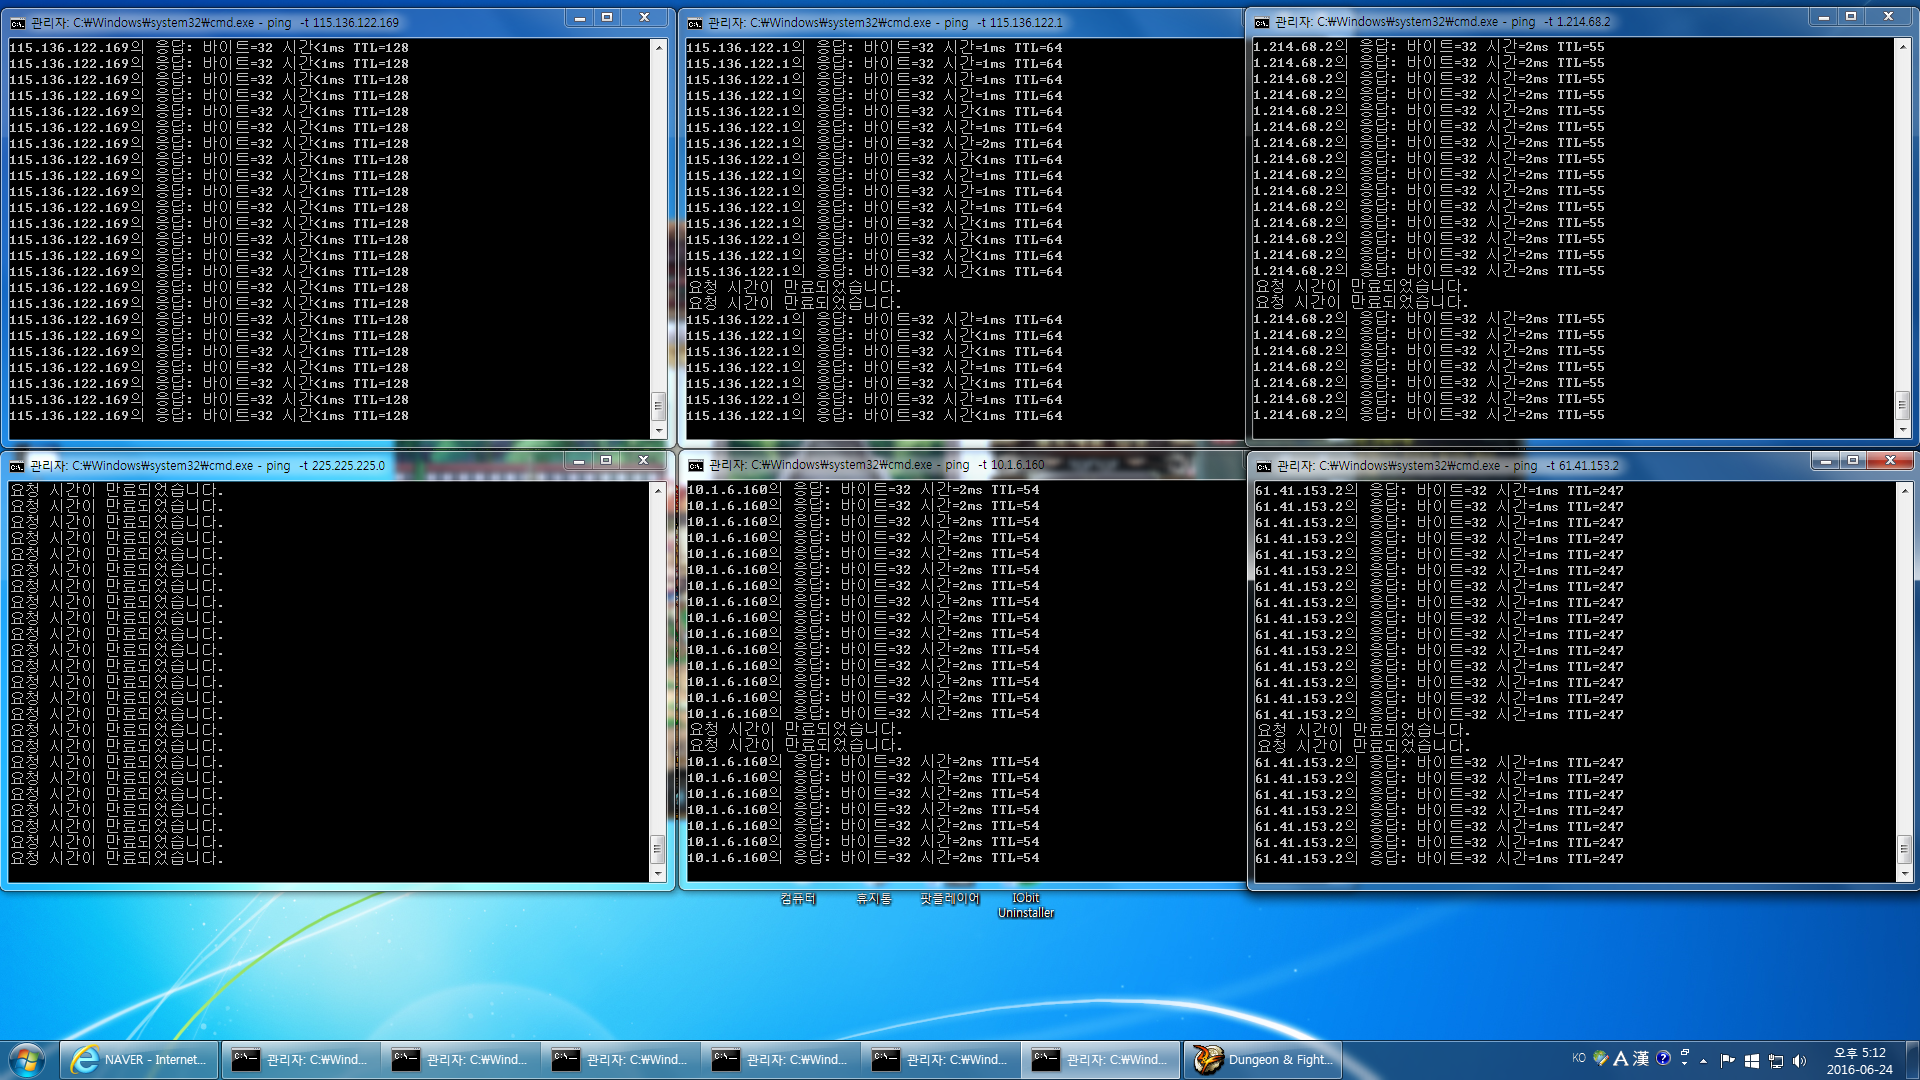Select the last cmd window taskbar button

(x=1100, y=1060)
